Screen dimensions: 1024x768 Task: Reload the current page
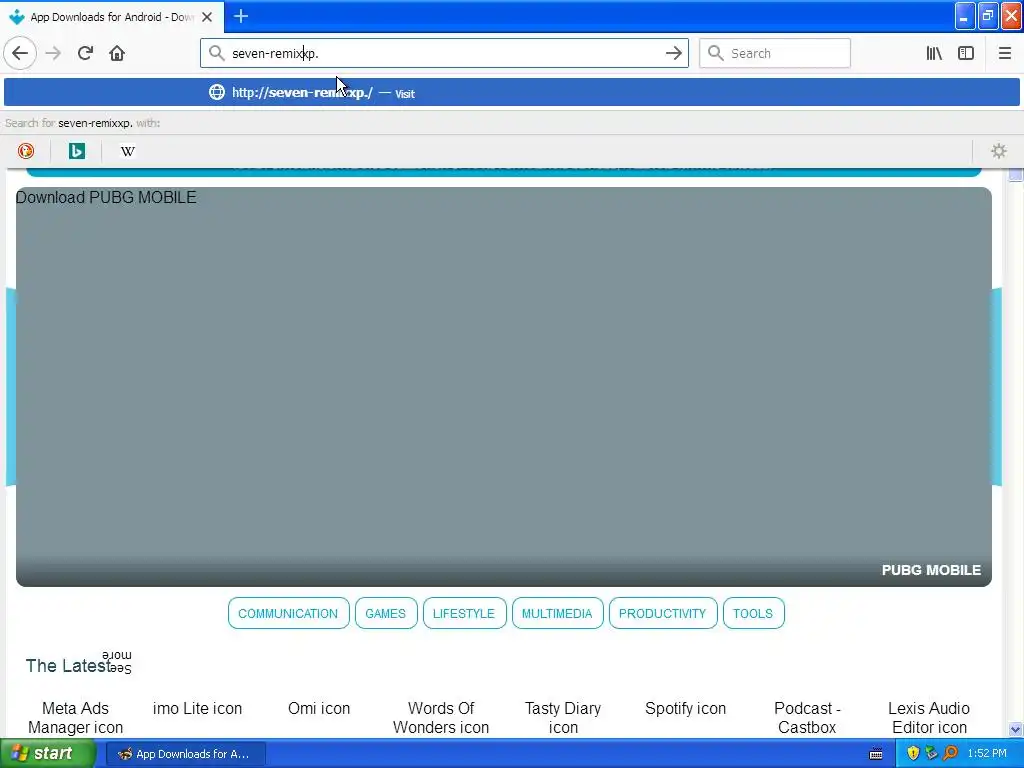point(85,53)
